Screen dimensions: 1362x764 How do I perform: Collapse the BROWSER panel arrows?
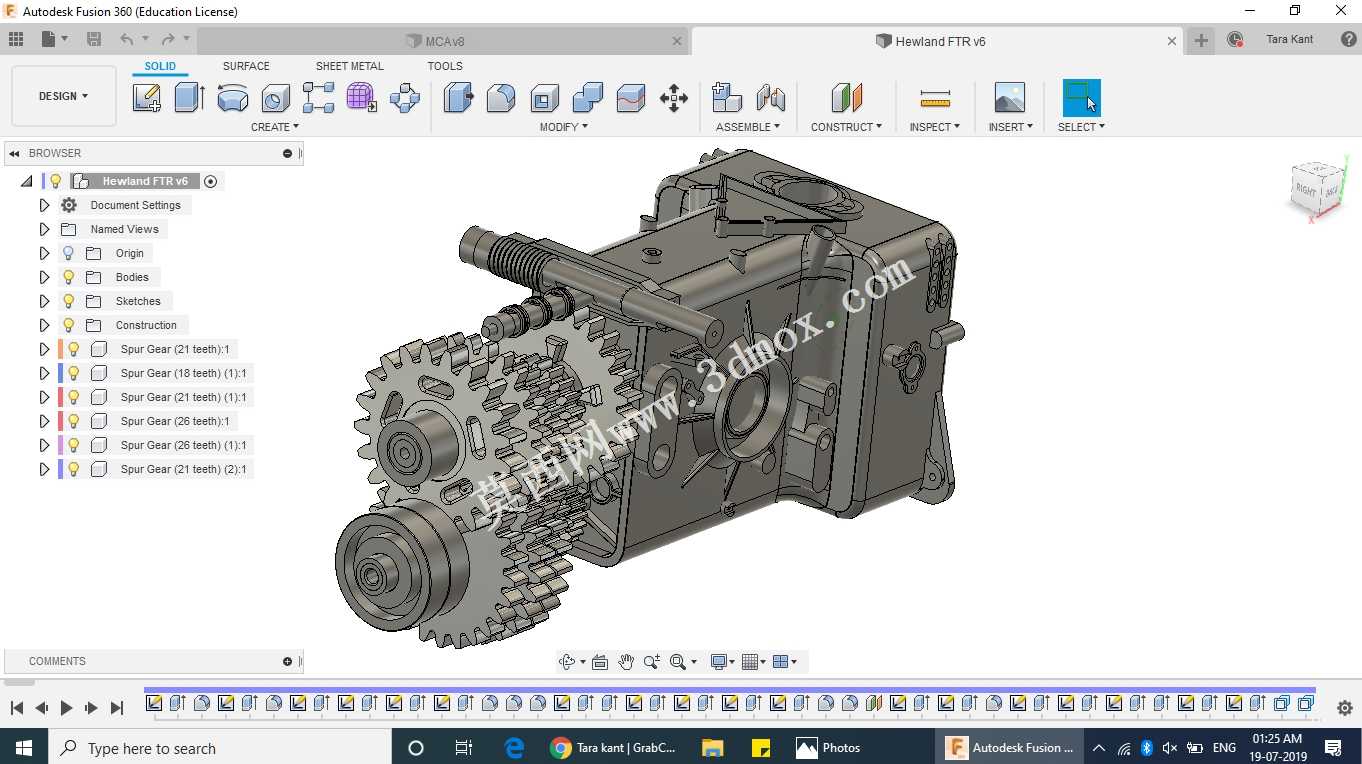(x=14, y=153)
